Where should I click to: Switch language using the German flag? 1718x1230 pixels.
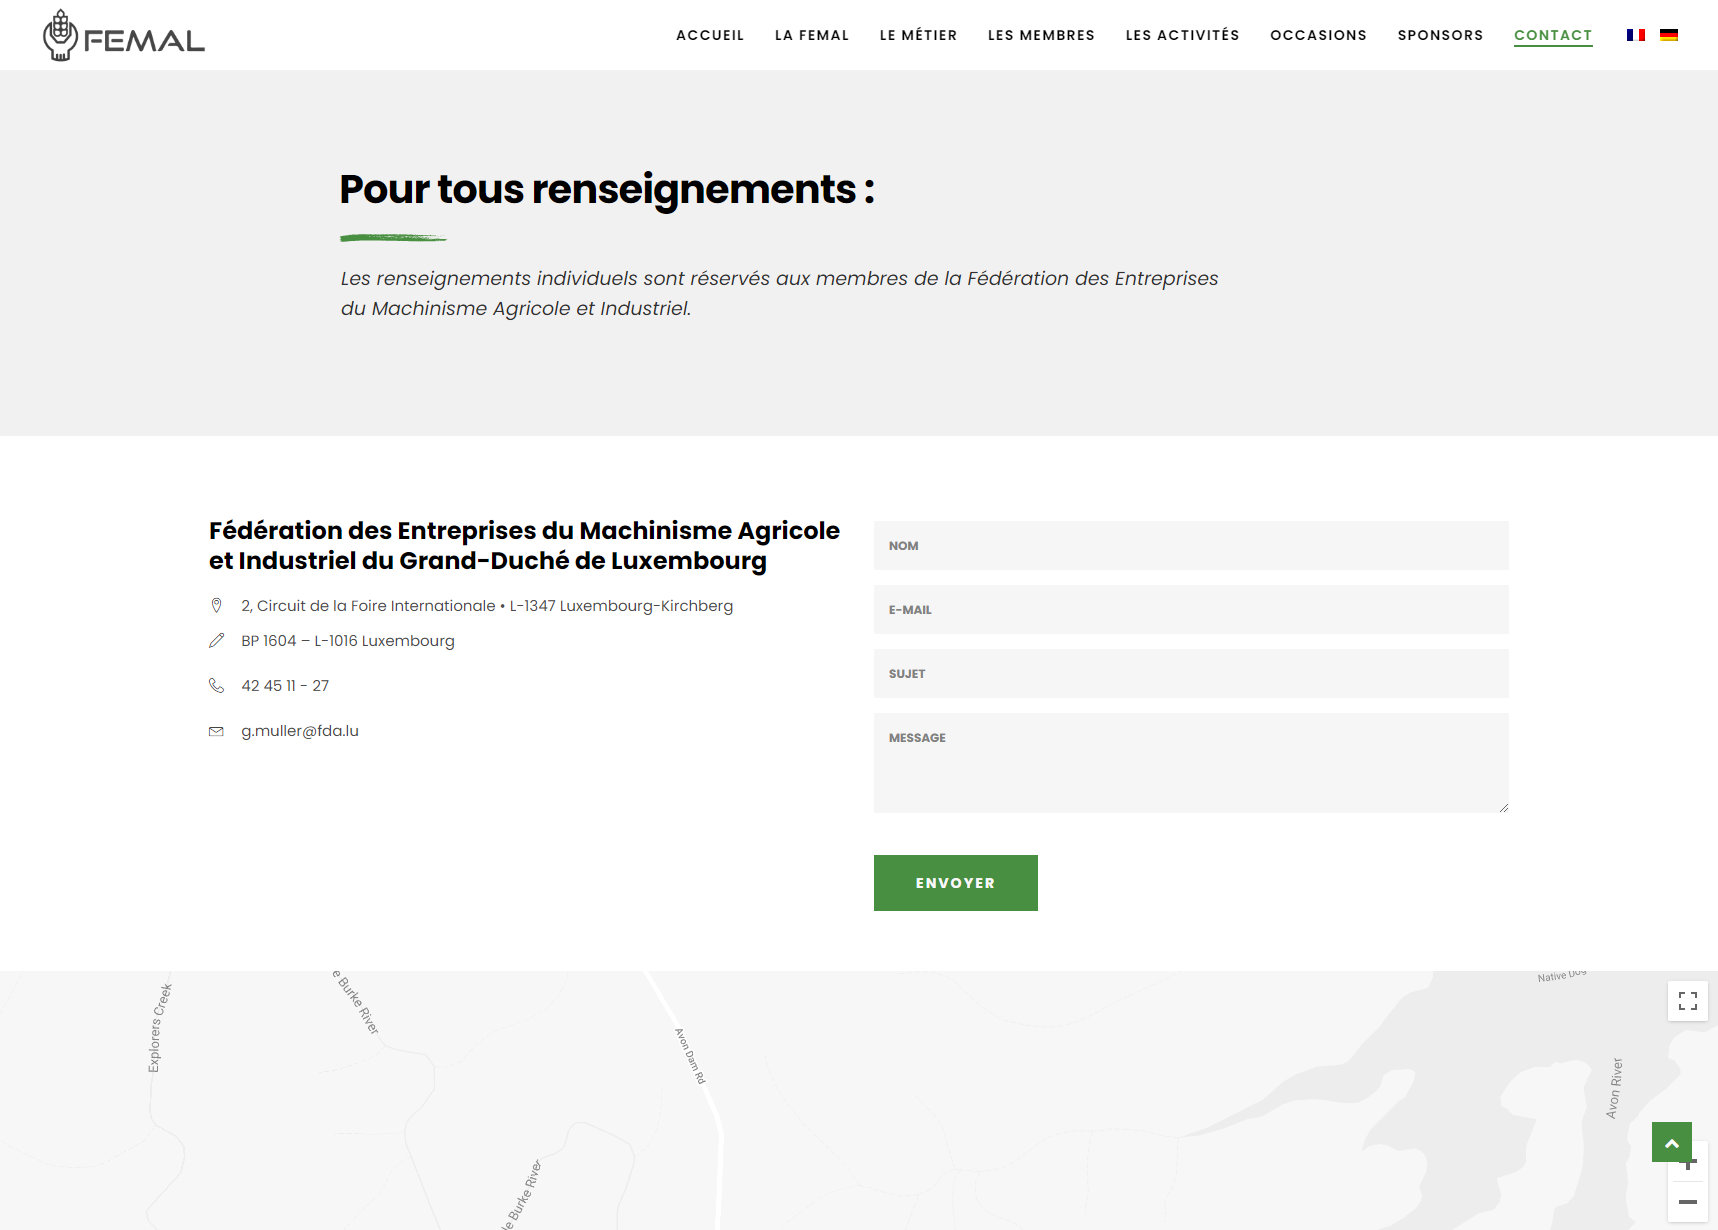pos(1668,35)
